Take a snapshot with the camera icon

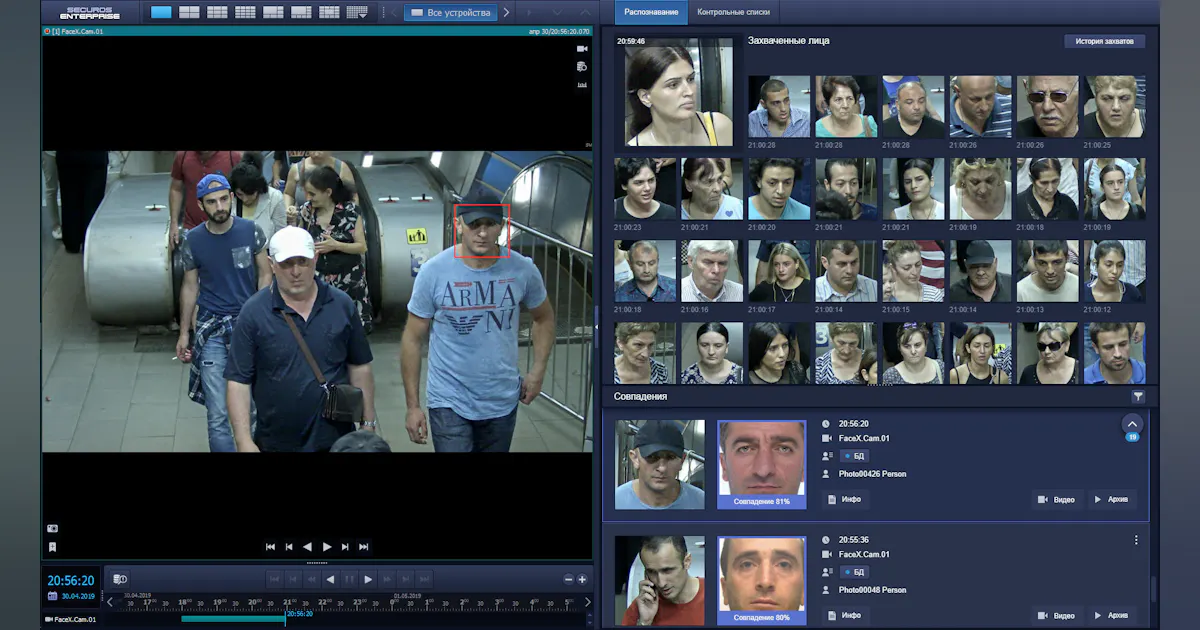tap(52, 528)
